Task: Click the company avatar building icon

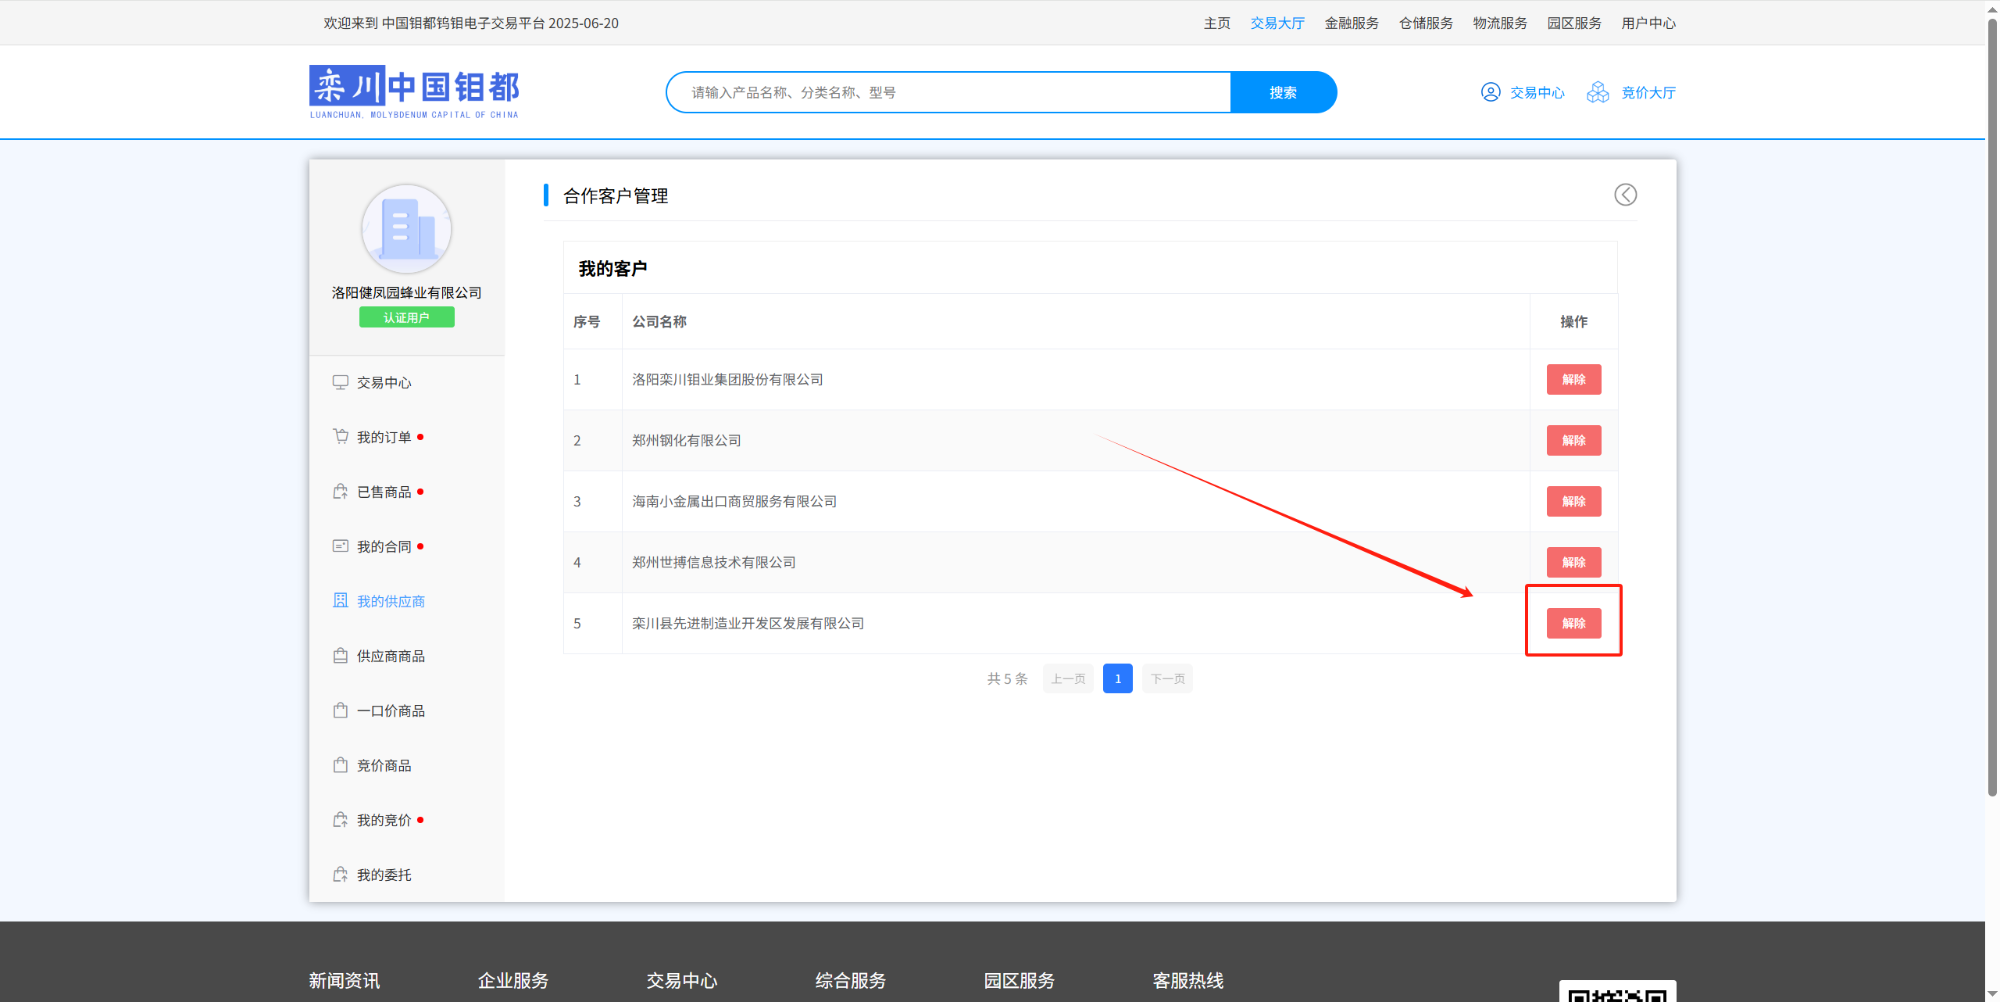Action: [x=406, y=229]
